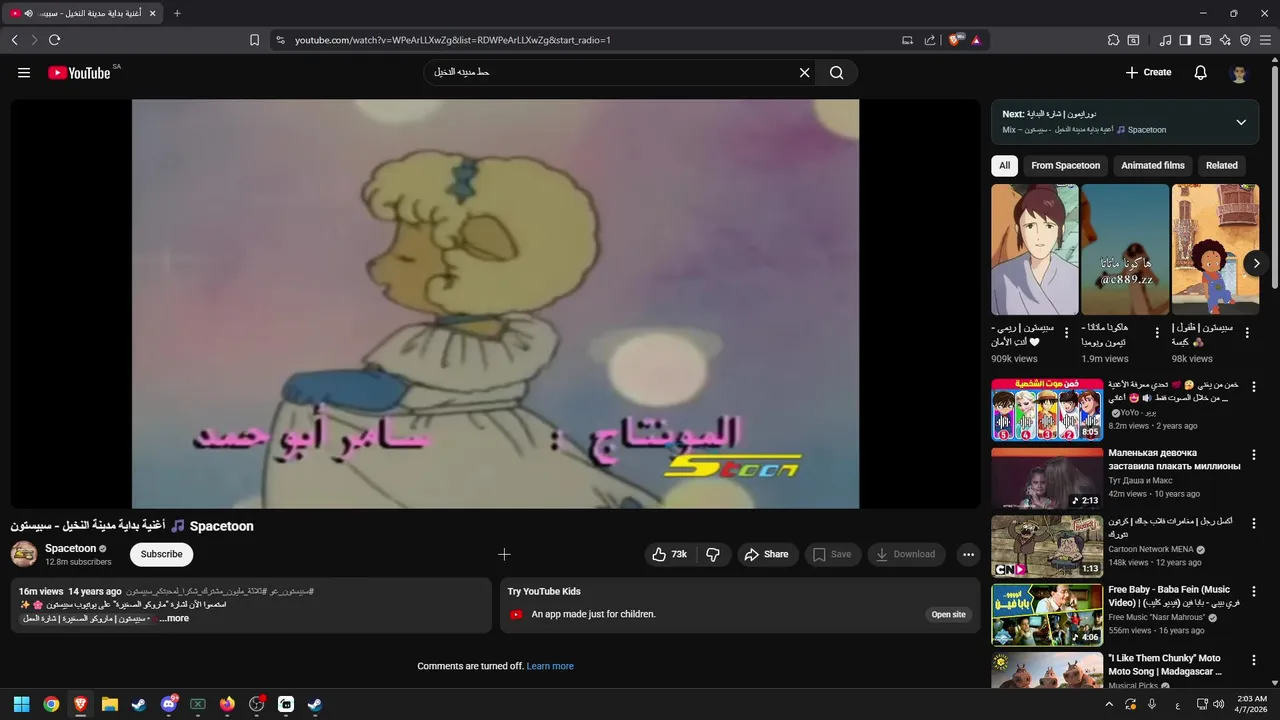1280x720 pixels.
Task: Open the Brave Shields lion icon
Action: point(954,40)
